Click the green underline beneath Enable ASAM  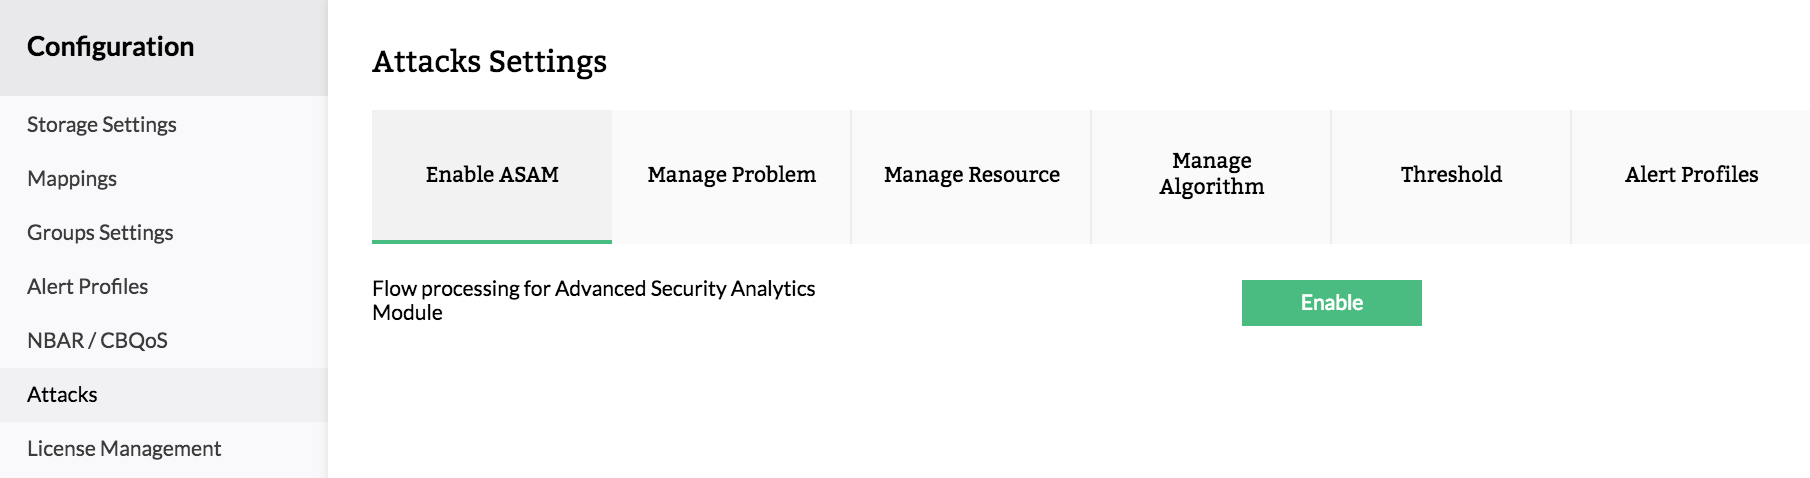pyautogui.click(x=492, y=242)
